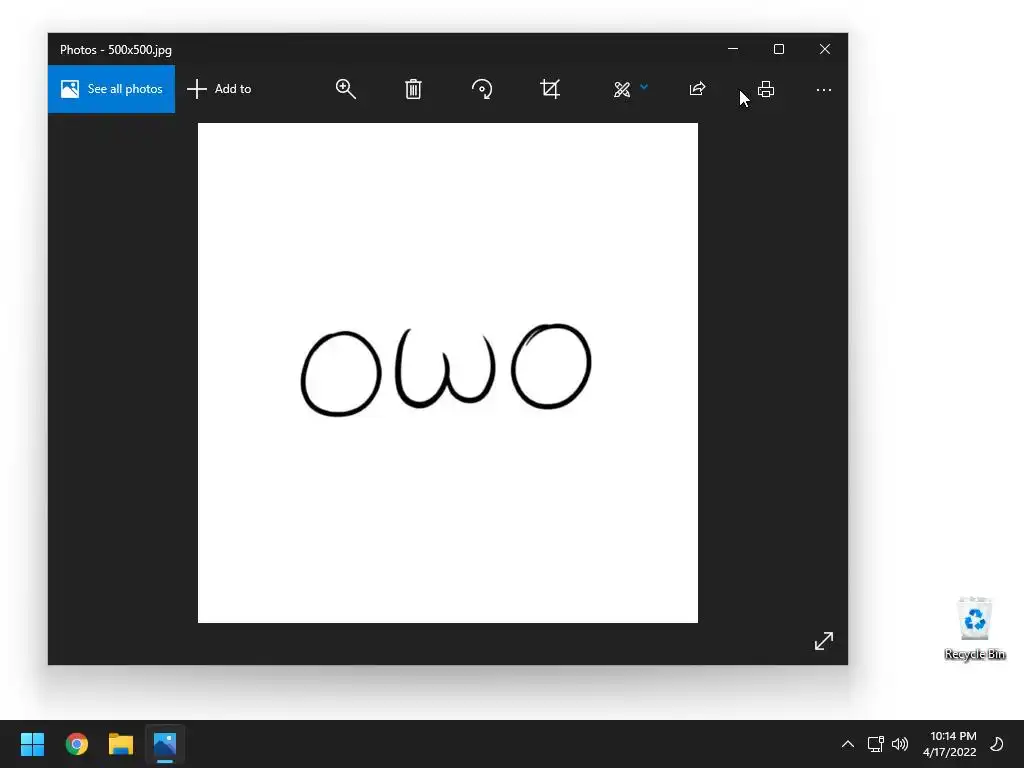Open the Windows Start menu
This screenshot has width=1024, height=768.
[32, 744]
